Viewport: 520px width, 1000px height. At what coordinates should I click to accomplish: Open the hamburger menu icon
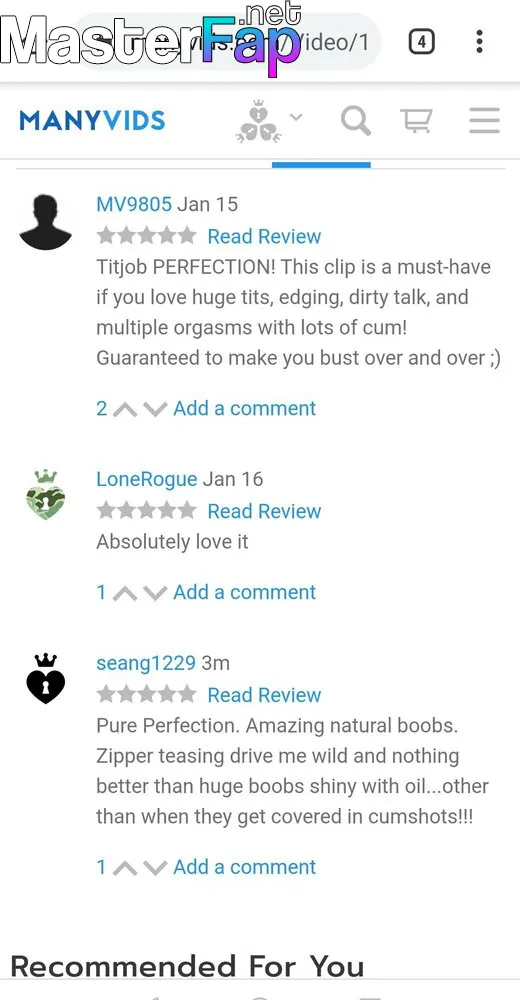click(x=484, y=120)
